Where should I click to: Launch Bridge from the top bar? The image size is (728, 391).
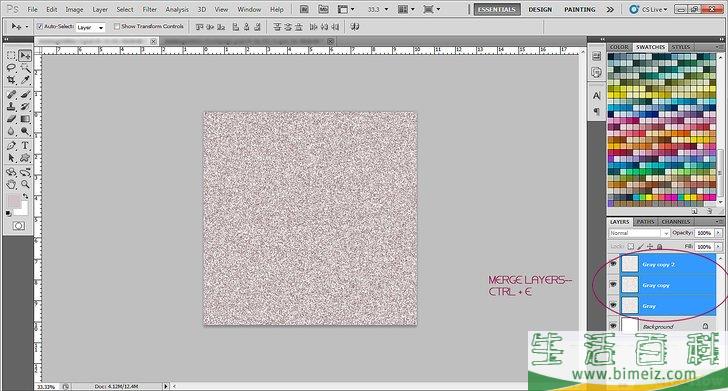(304, 9)
